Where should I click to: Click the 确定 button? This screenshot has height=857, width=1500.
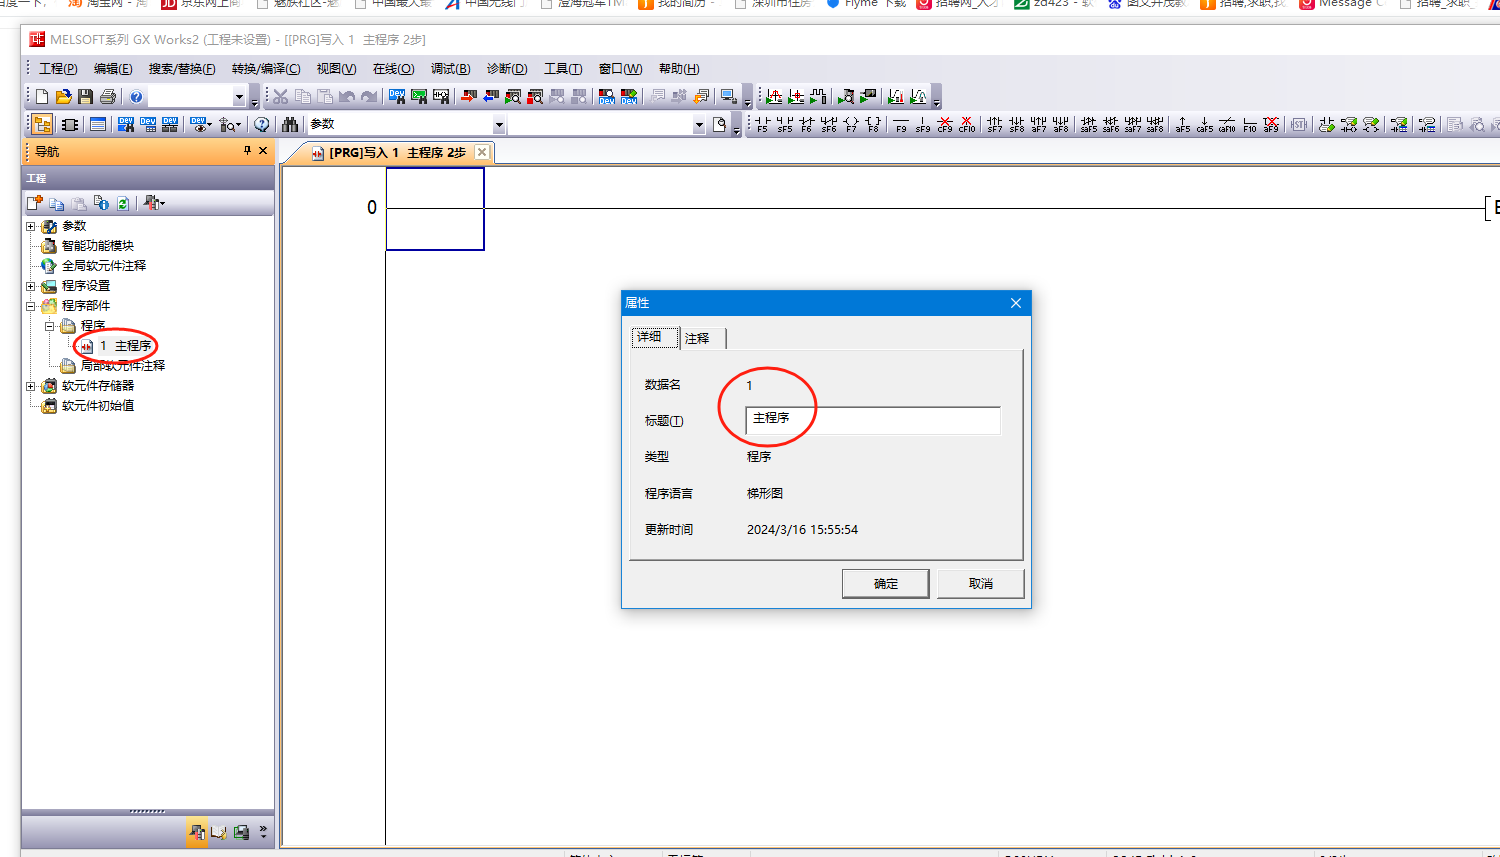(885, 584)
